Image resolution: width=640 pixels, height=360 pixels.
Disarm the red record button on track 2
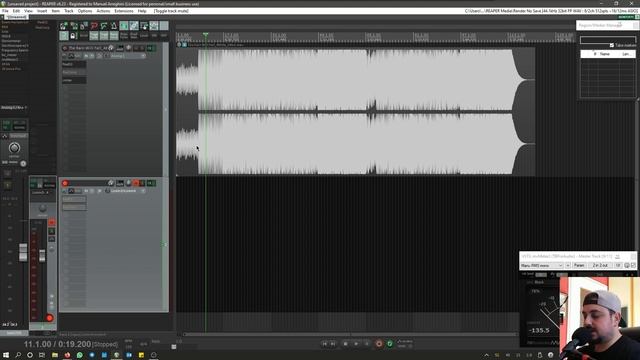pos(64,183)
